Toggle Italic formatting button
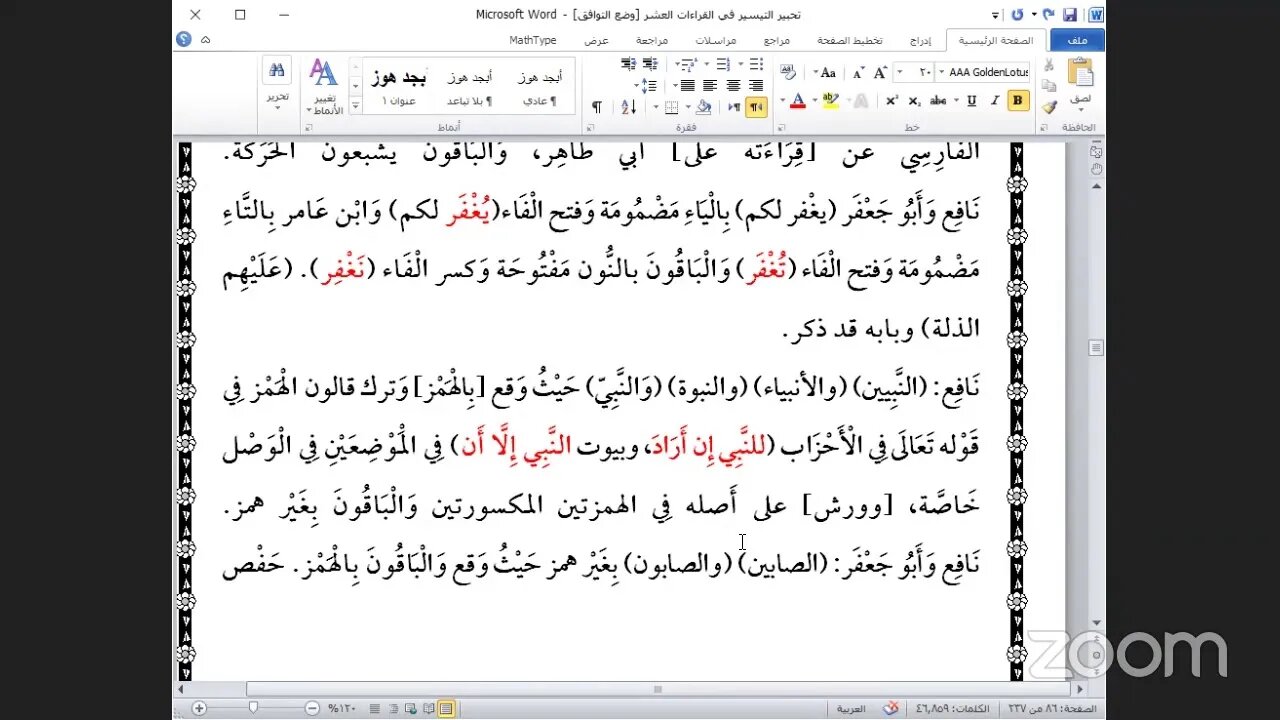The height and width of the screenshot is (720, 1280). 995,100
